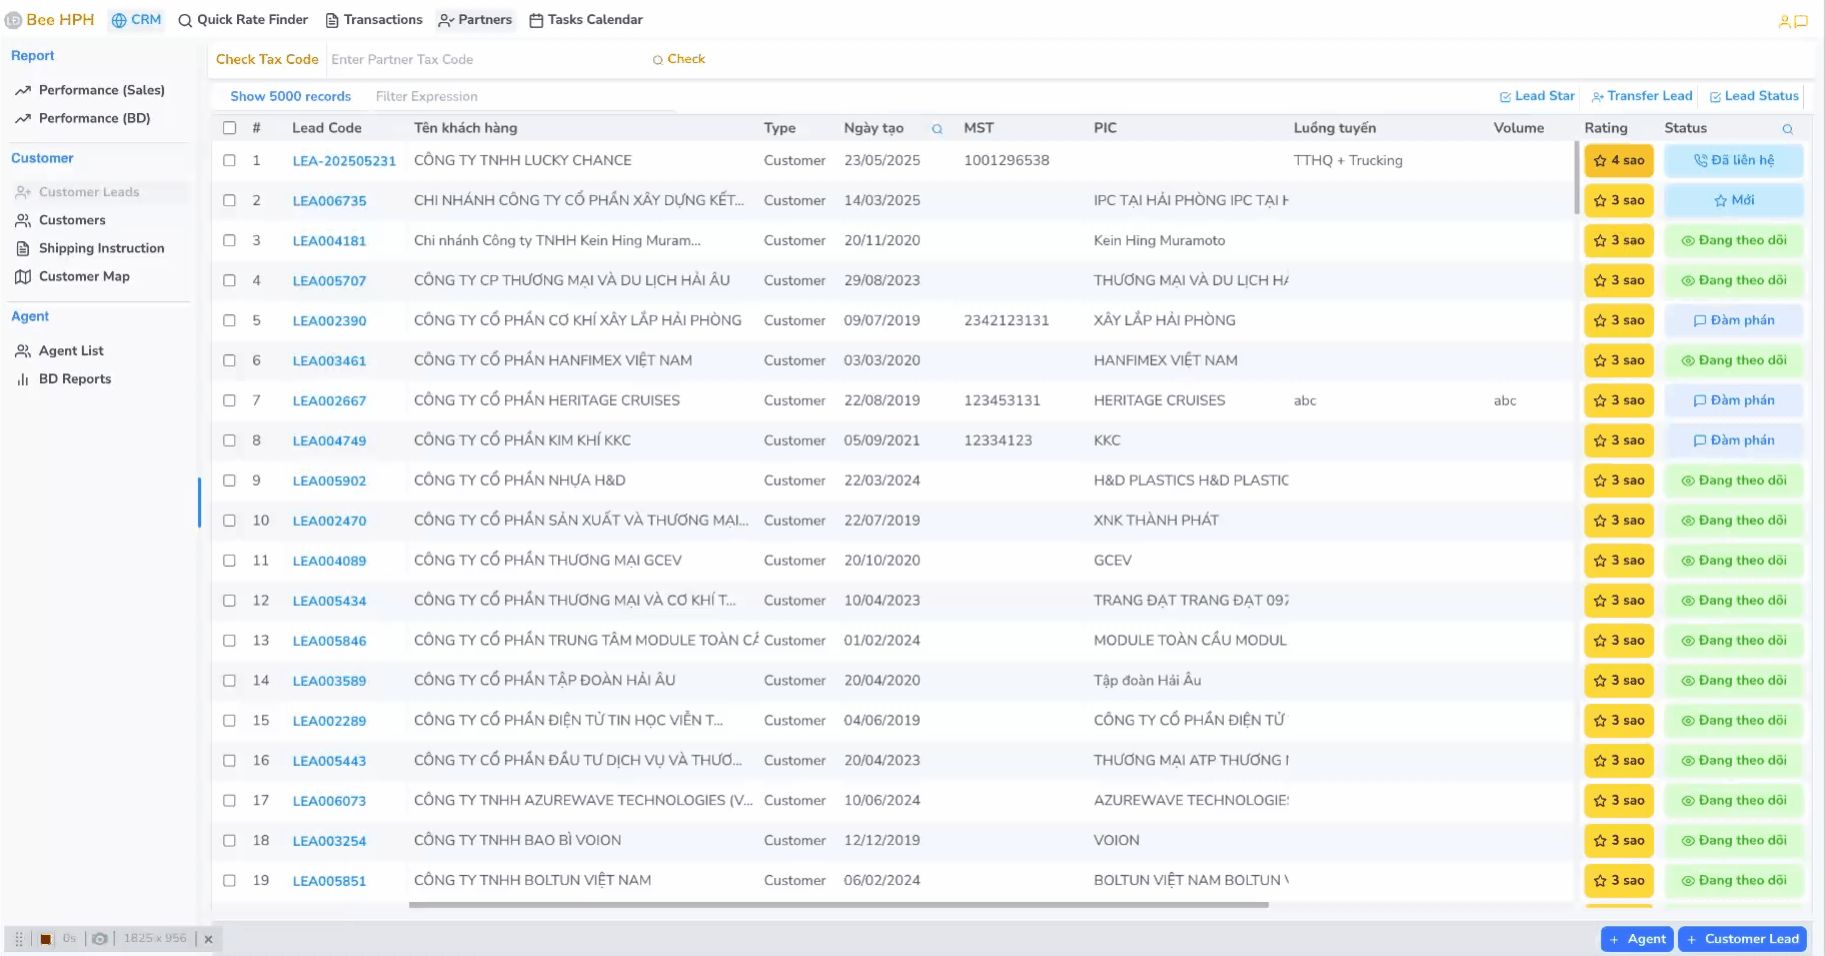Image resolution: width=1825 pixels, height=956 pixels.
Task: Click Mới status for LEA006735
Action: point(1734,201)
